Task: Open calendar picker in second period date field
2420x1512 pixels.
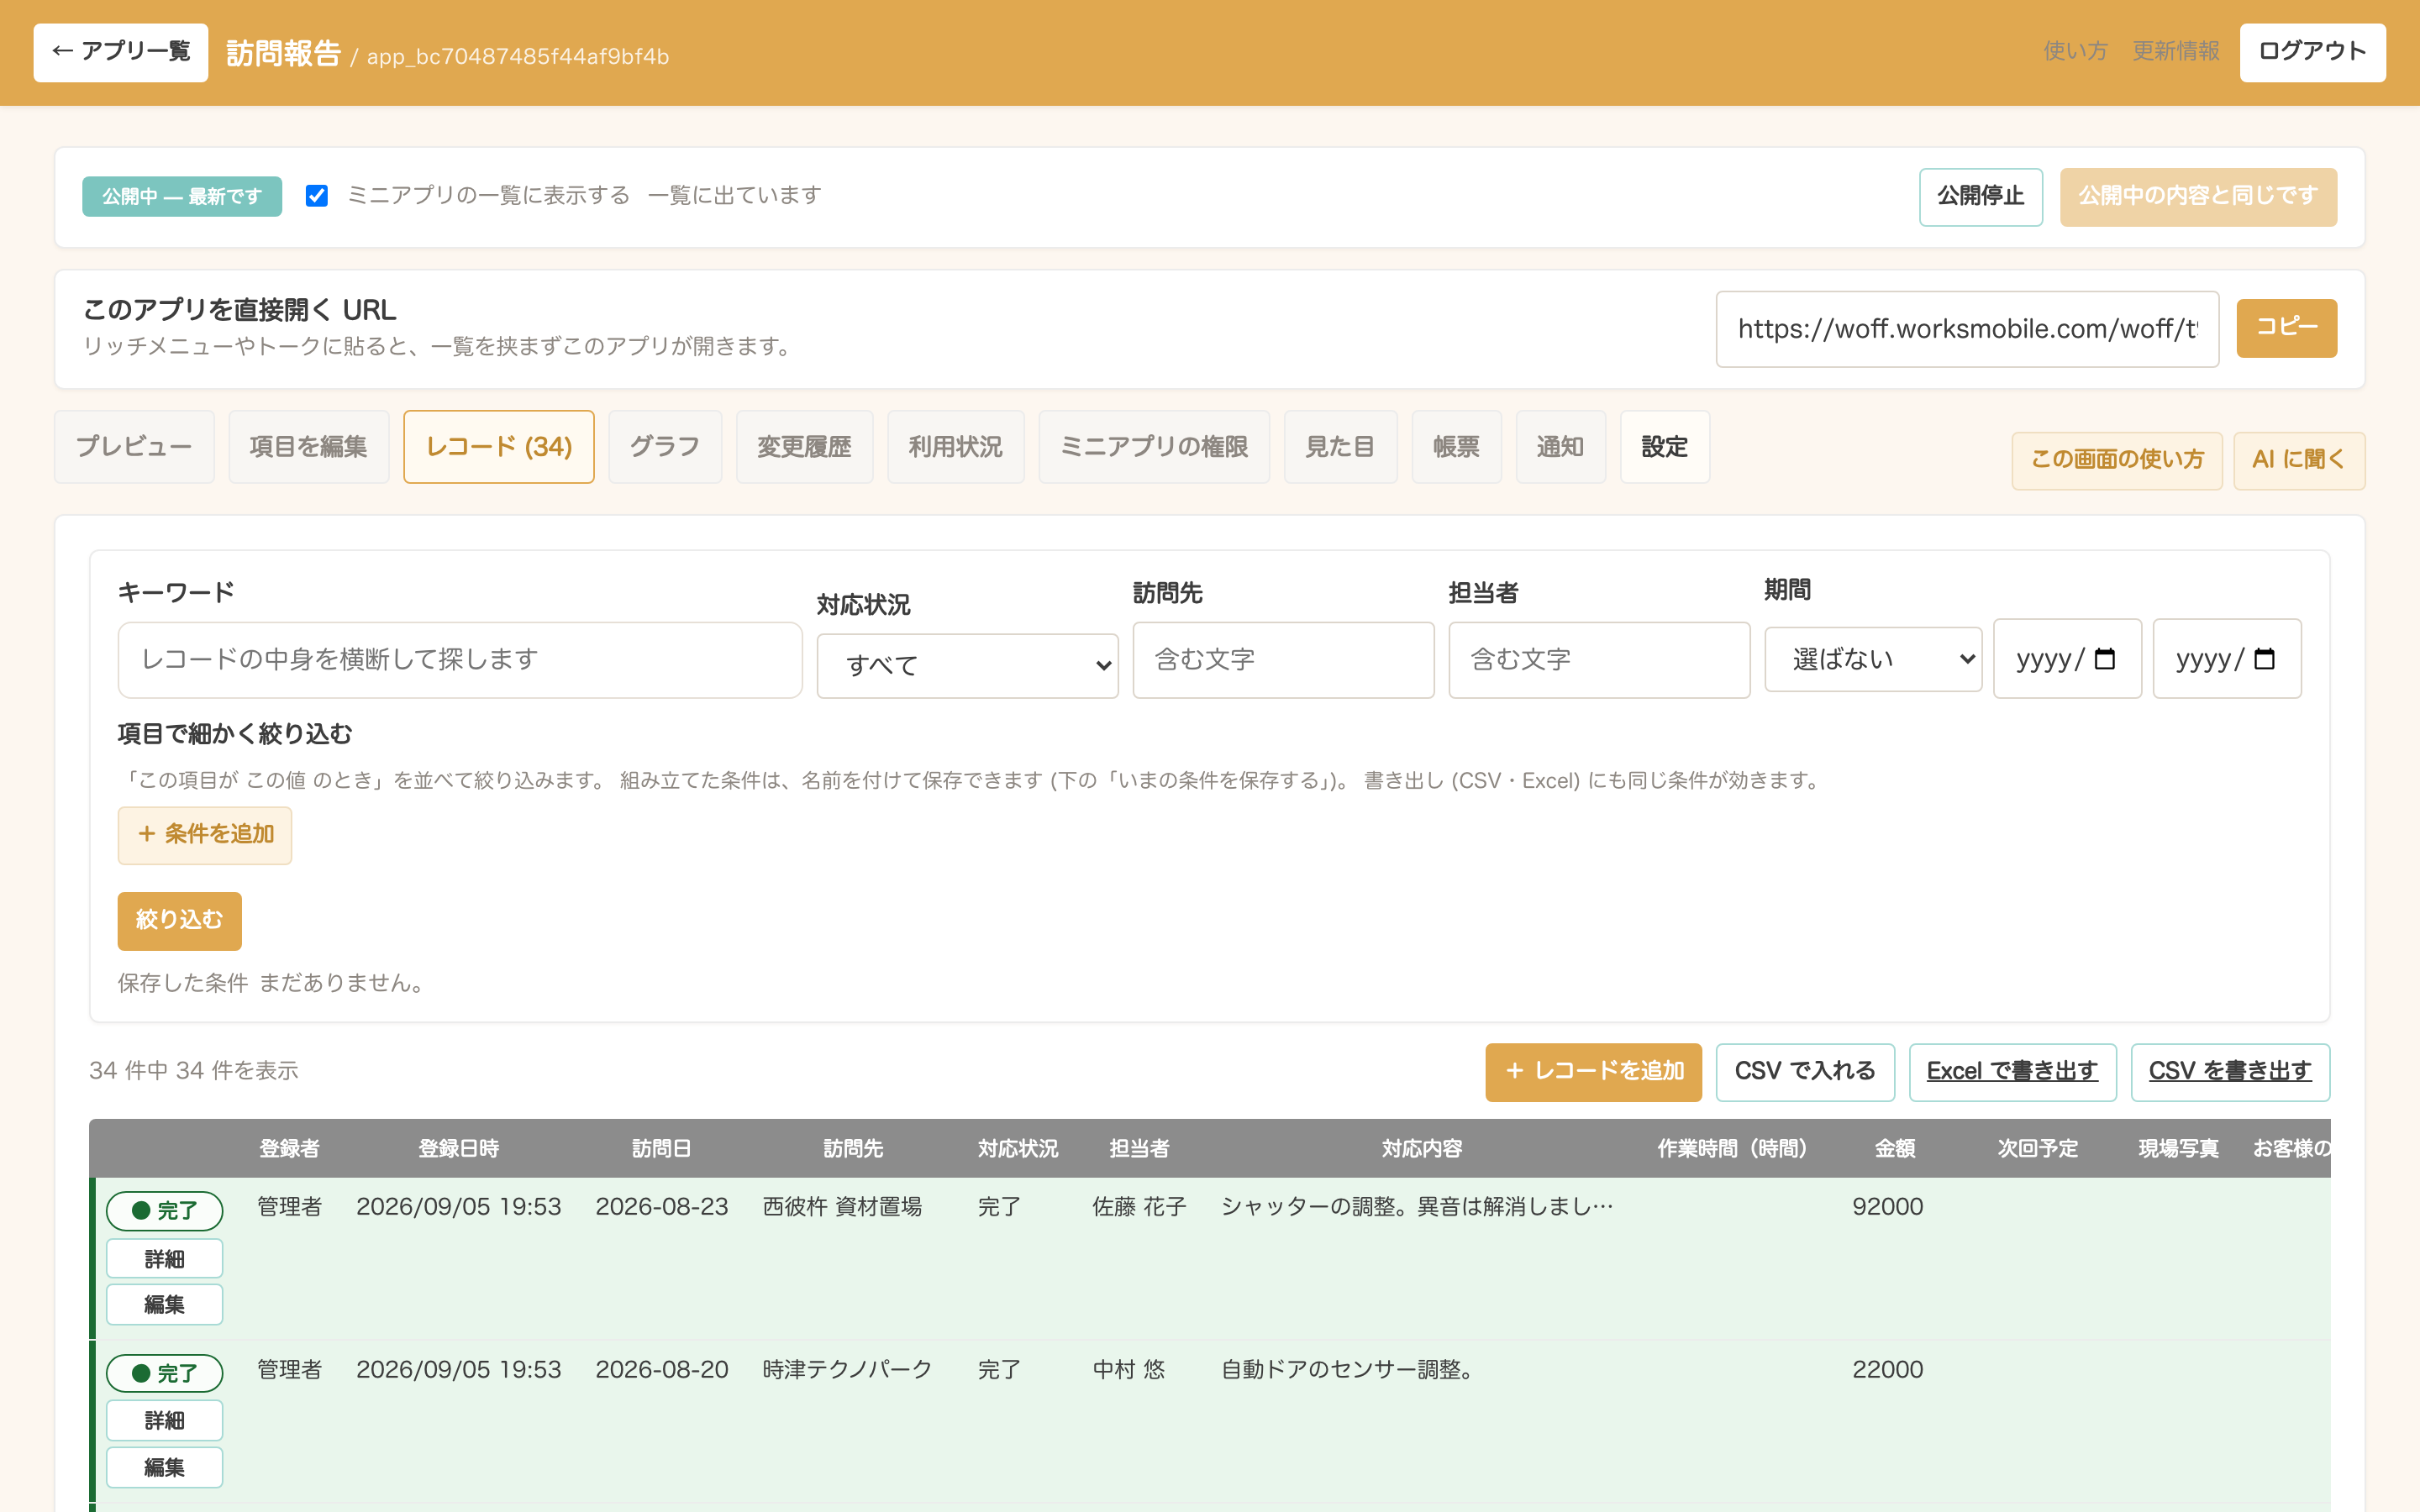Action: 2264,659
